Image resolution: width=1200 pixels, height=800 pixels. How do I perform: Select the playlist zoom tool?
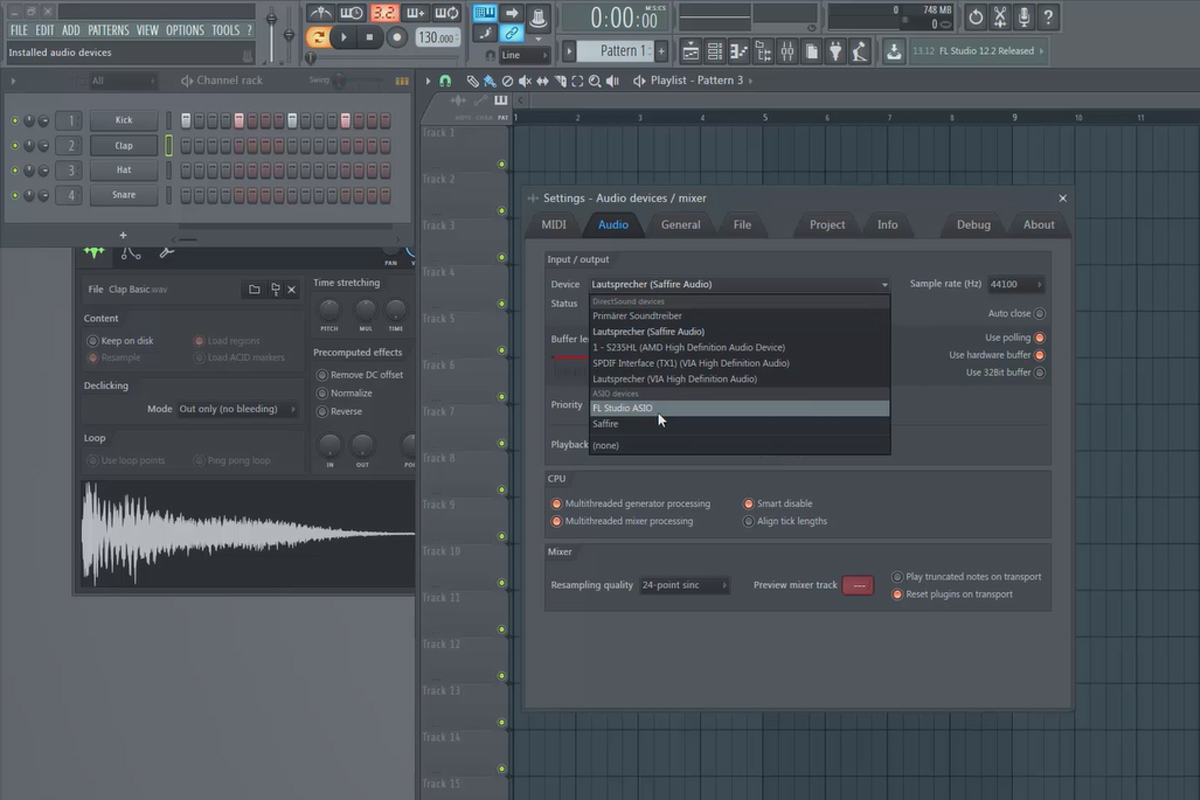click(595, 80)
